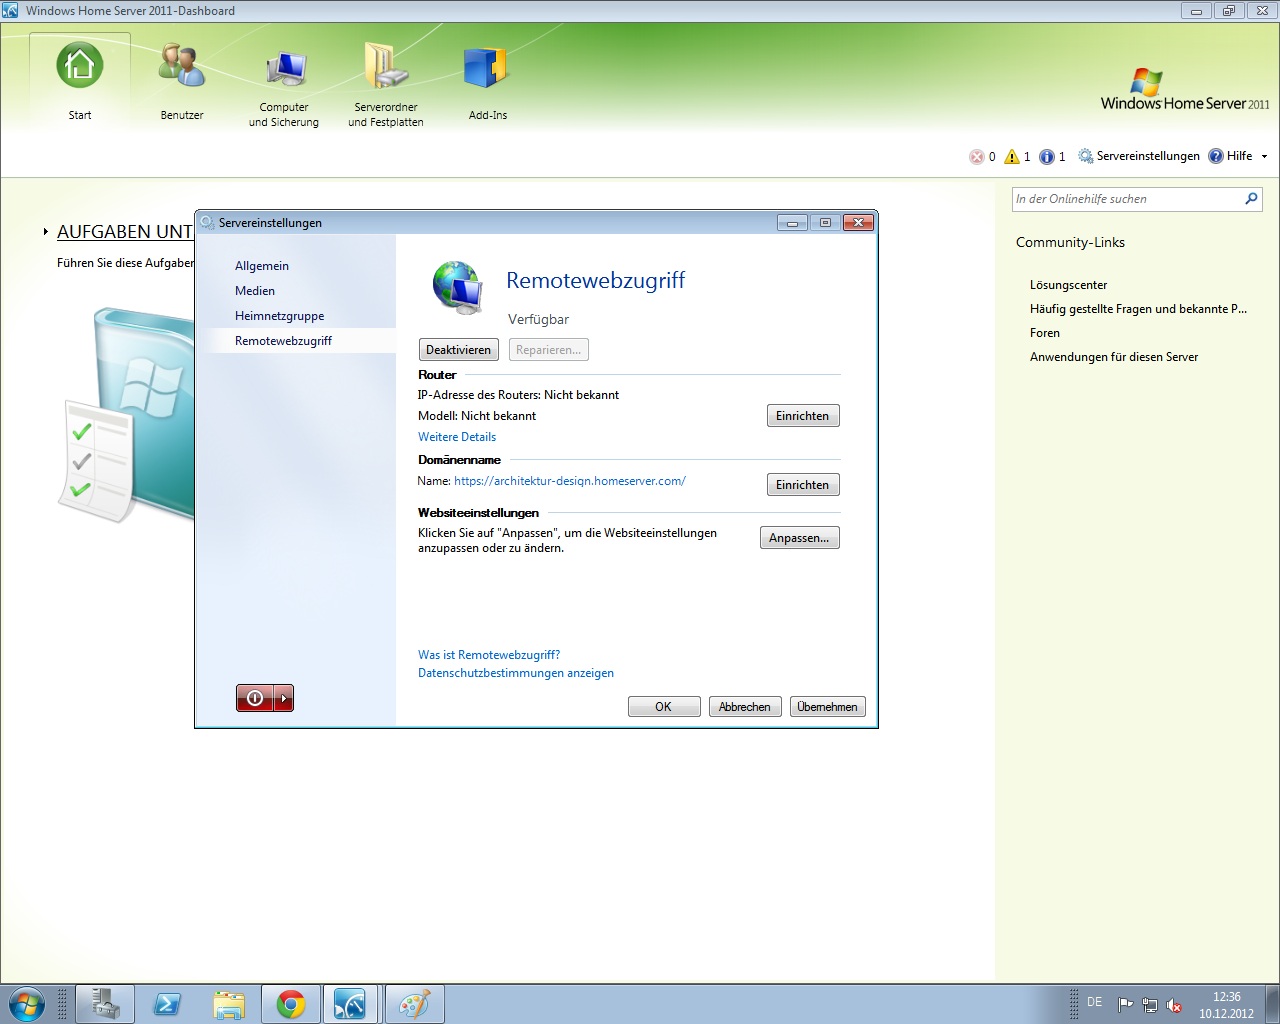Screen dimensions: 1280x1024
Task: Open the Hilfe help menu
Action: pos(1230,156)
